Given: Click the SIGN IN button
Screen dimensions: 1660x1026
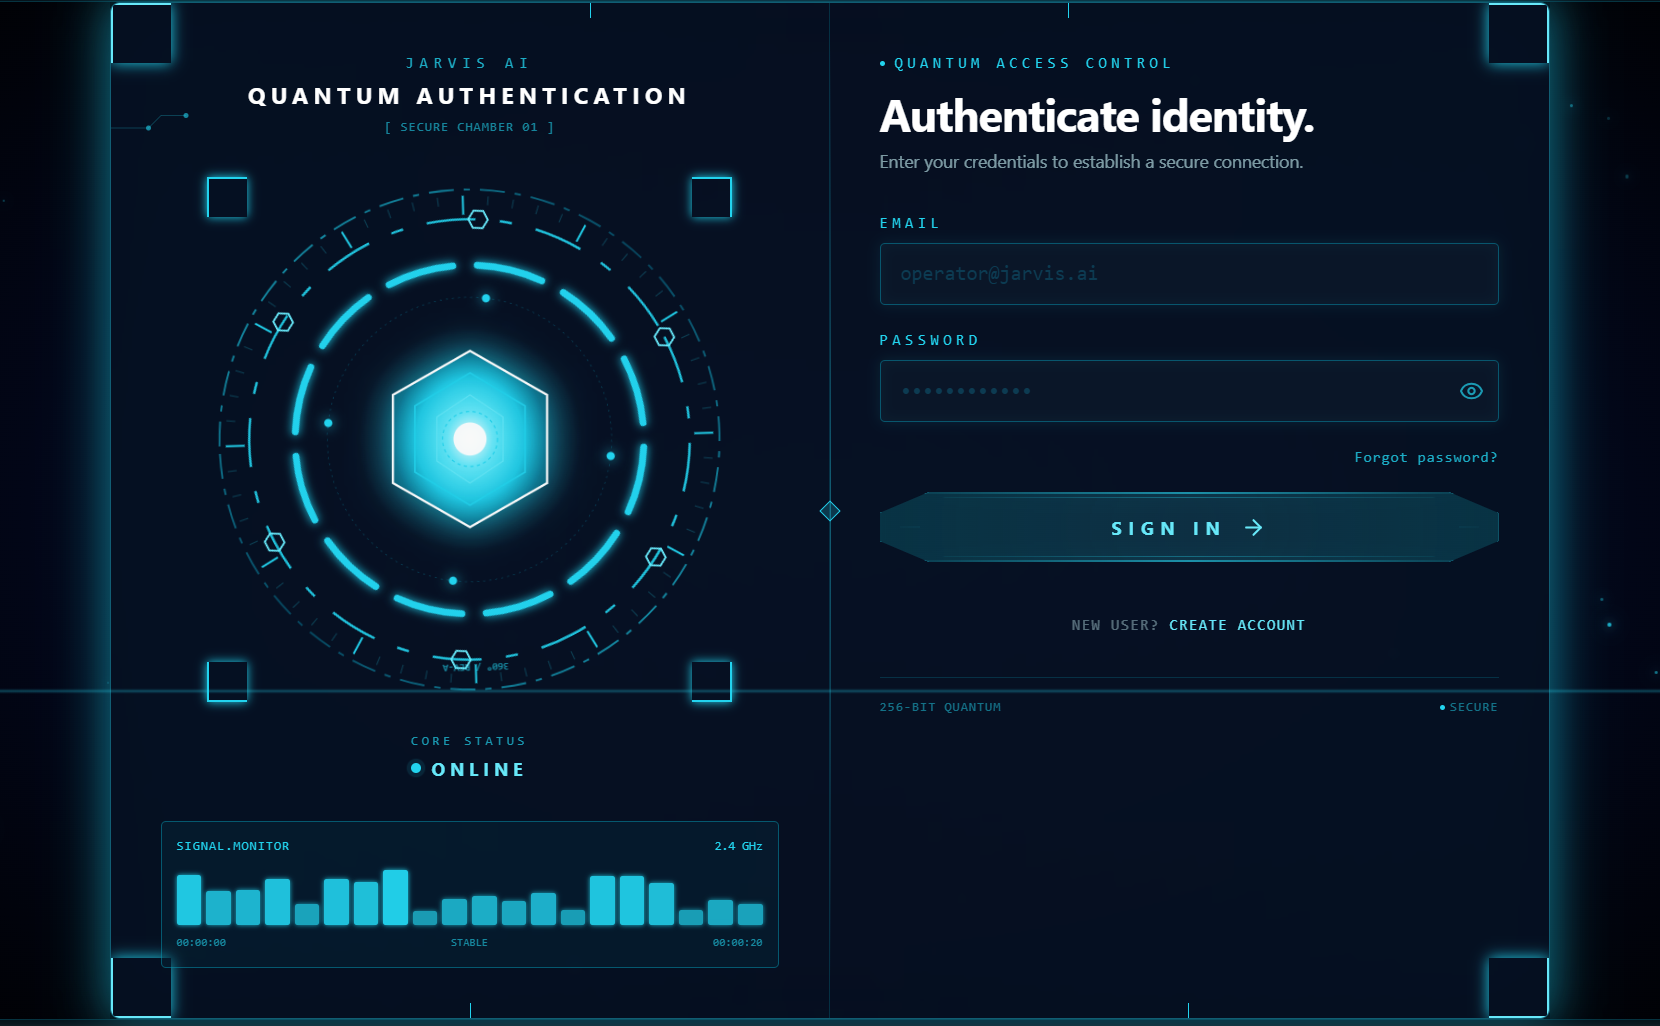Looking at the screenshot, I should click(1189, 527).
